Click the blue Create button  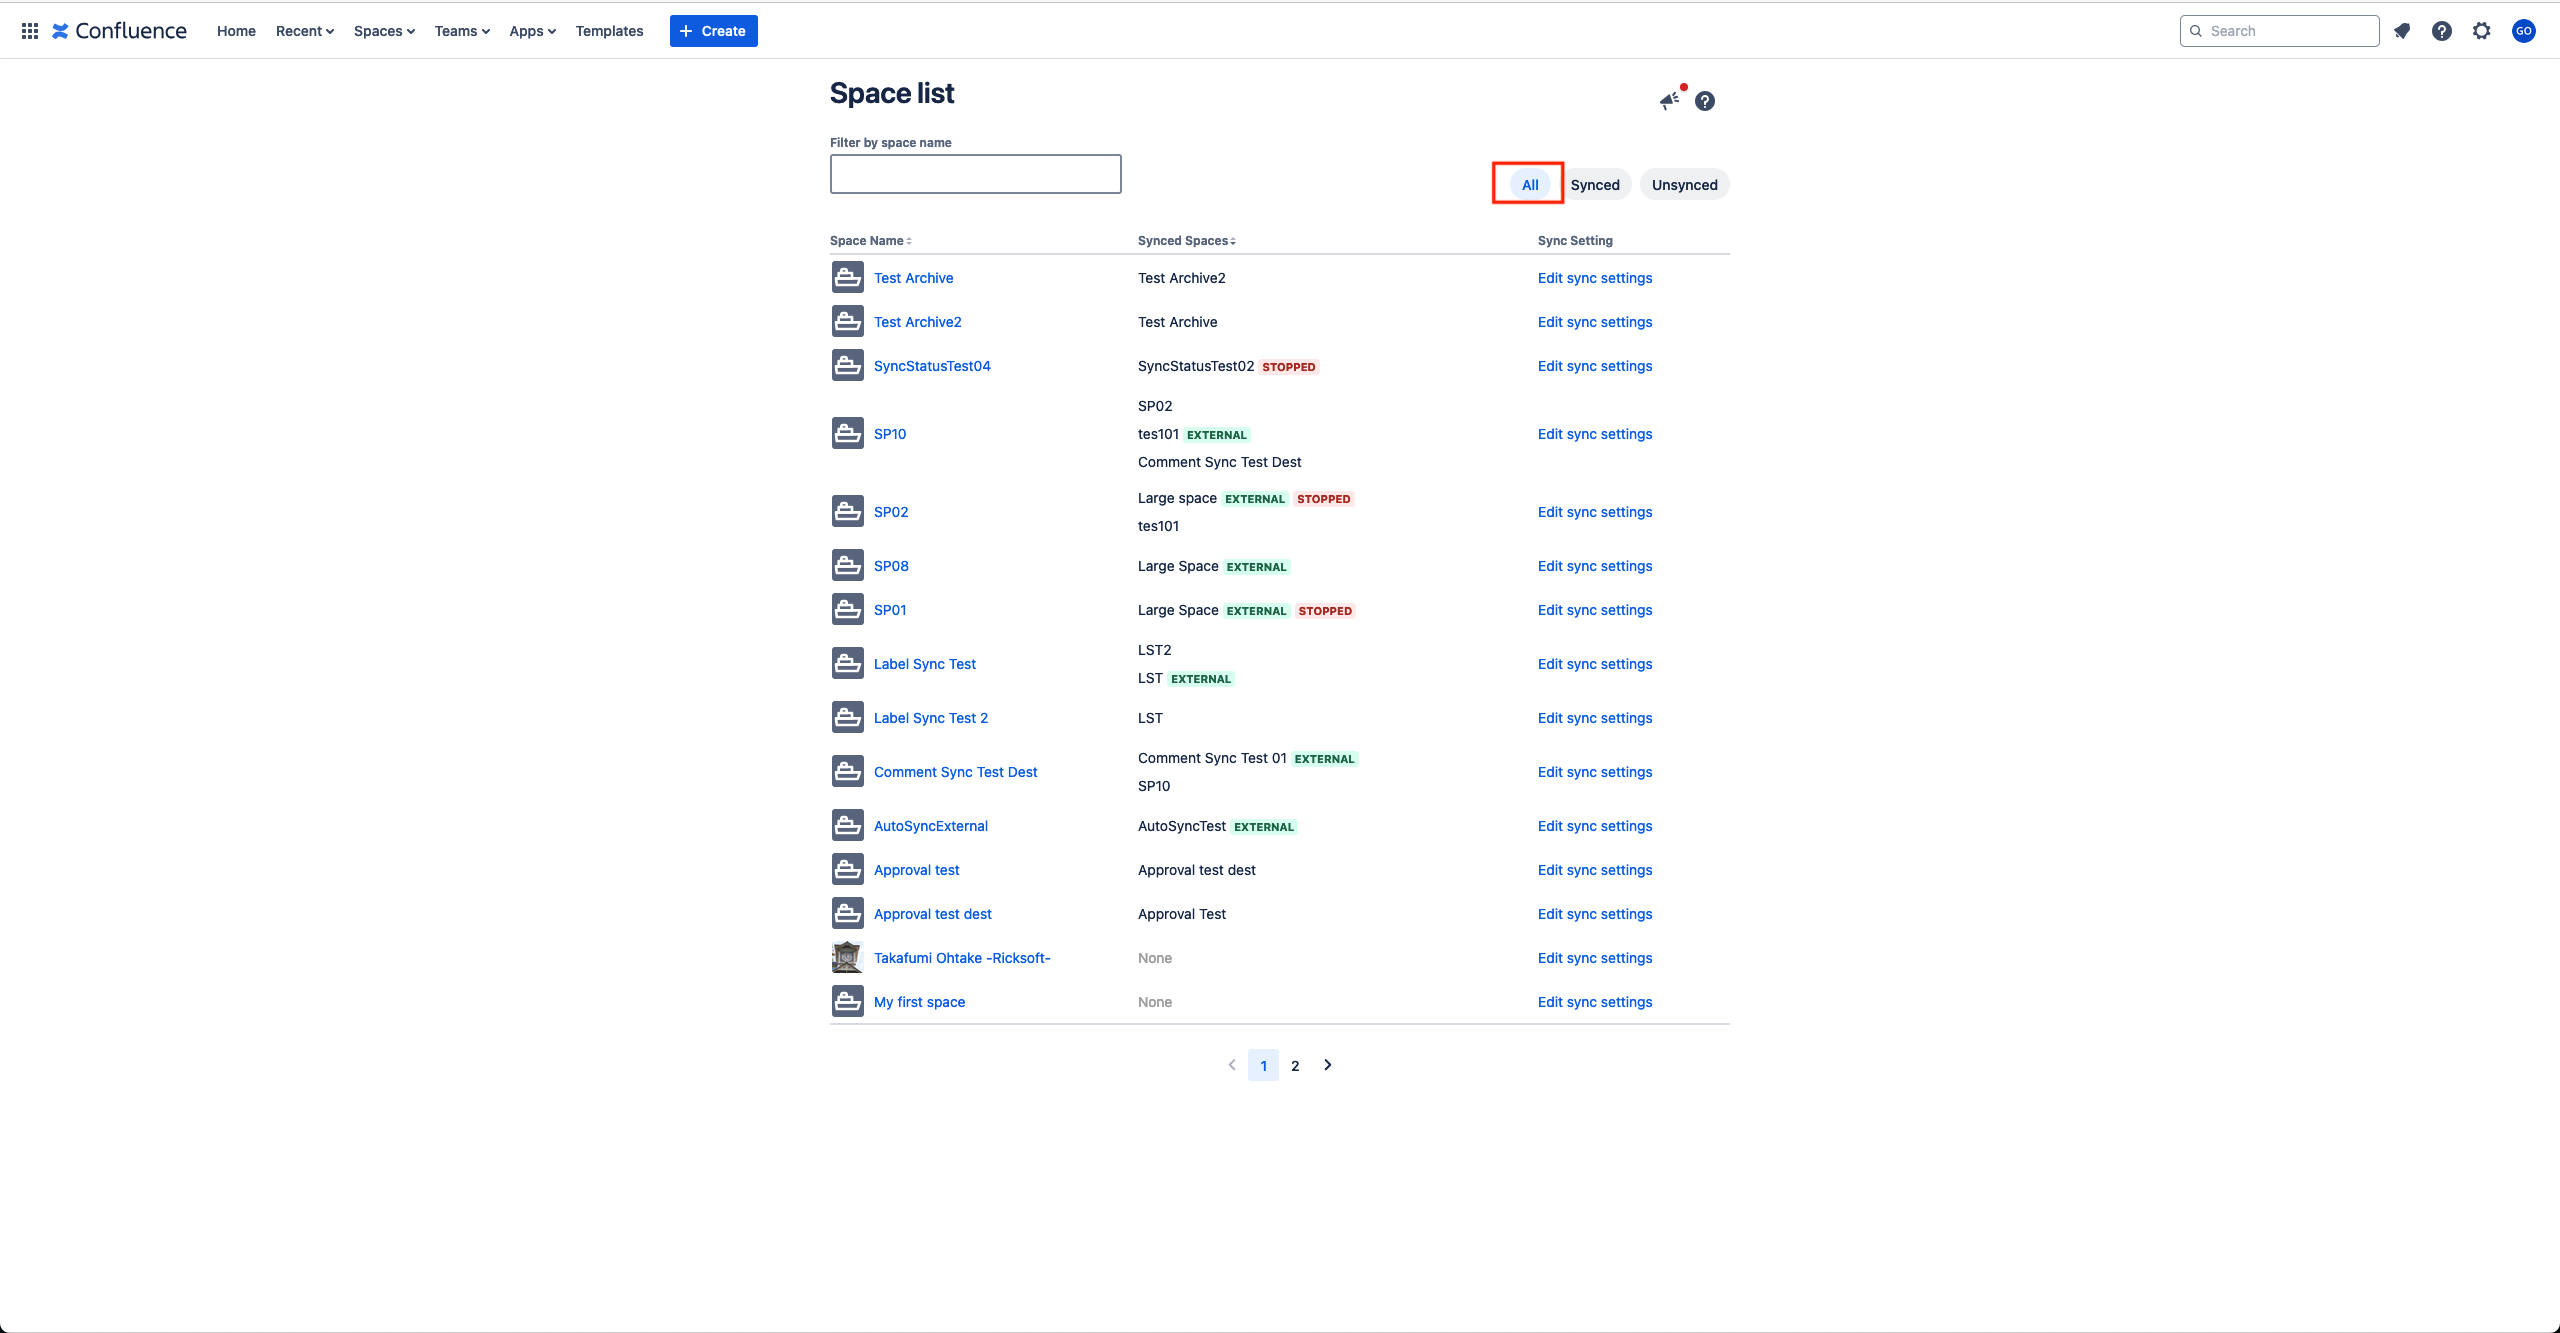[713, 31]
